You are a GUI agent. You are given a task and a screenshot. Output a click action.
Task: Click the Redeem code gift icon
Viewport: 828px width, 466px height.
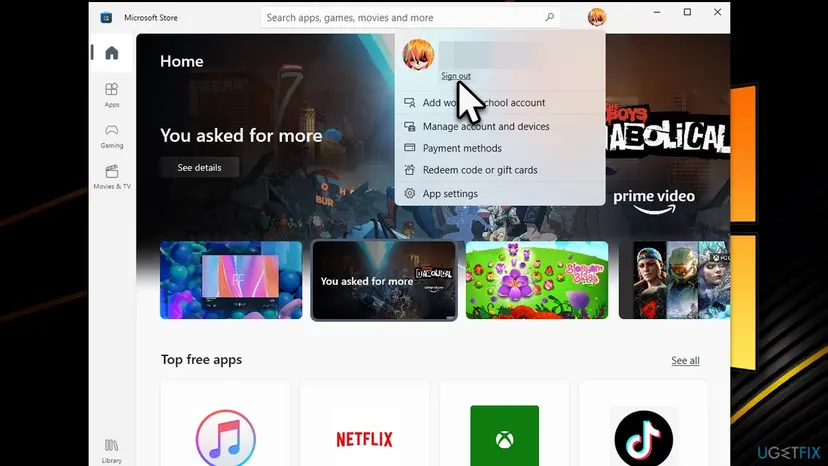pyautogui.click(x=409, y=170)
